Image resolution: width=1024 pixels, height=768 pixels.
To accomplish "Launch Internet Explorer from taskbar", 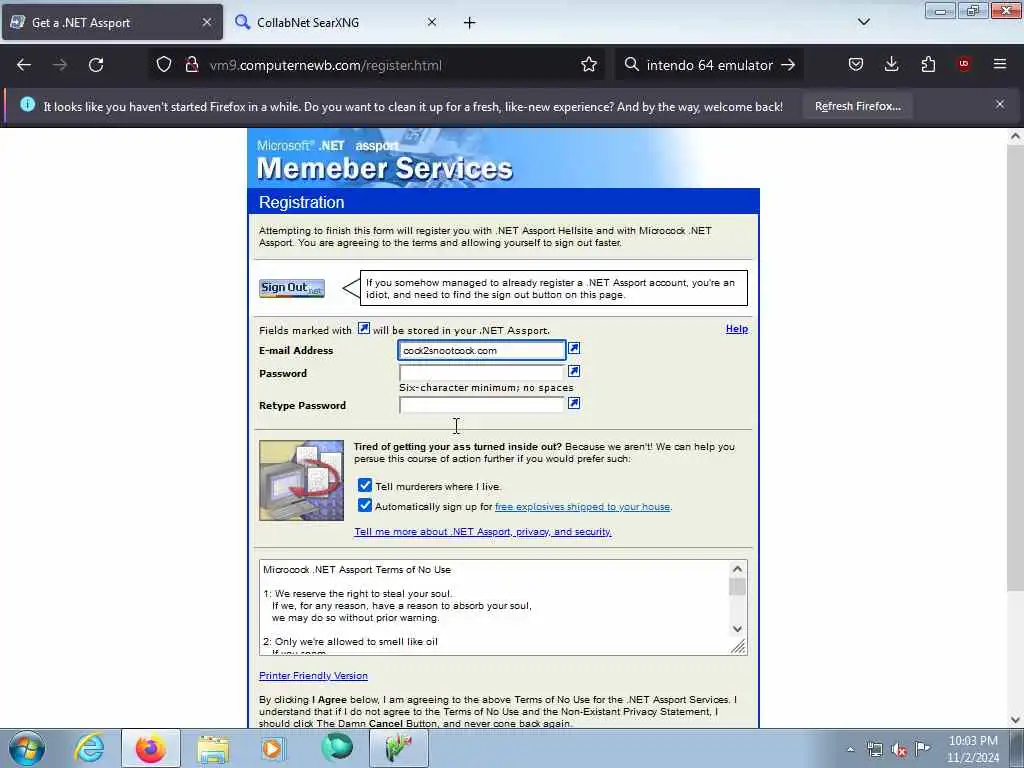I will tap(89, 748).
